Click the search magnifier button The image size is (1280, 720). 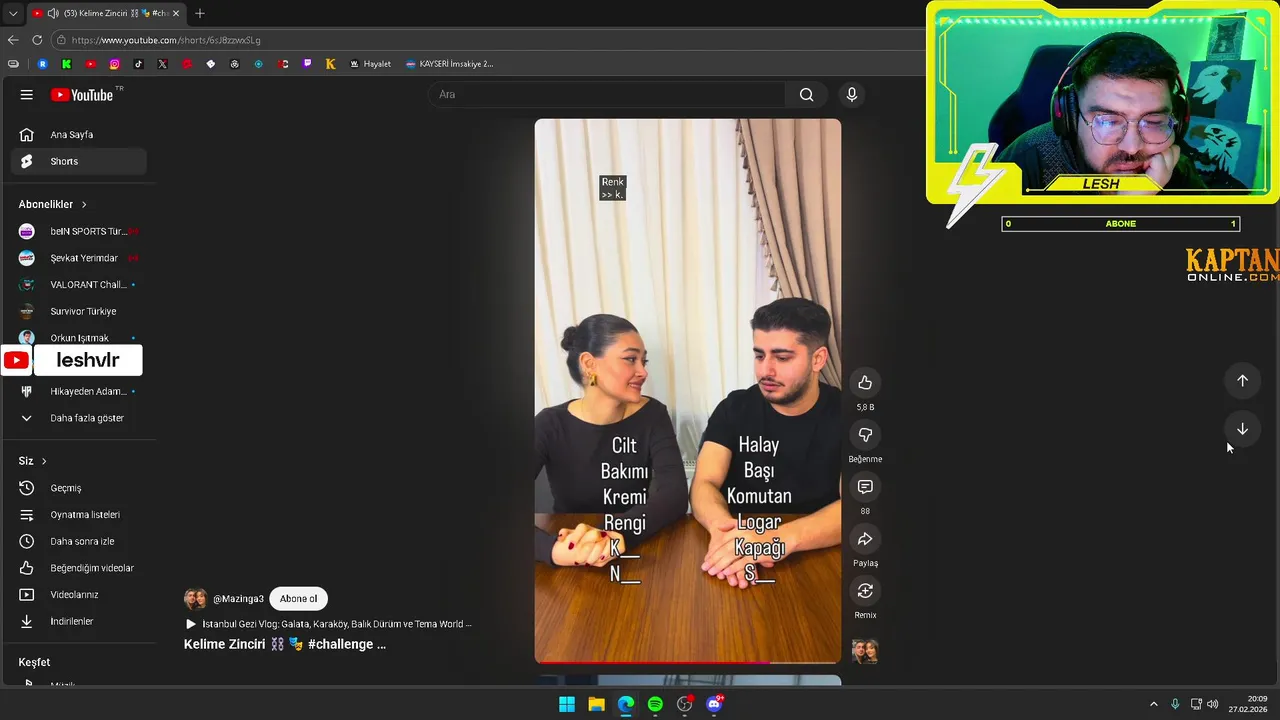pyautogui.click(x=806, y=95)
